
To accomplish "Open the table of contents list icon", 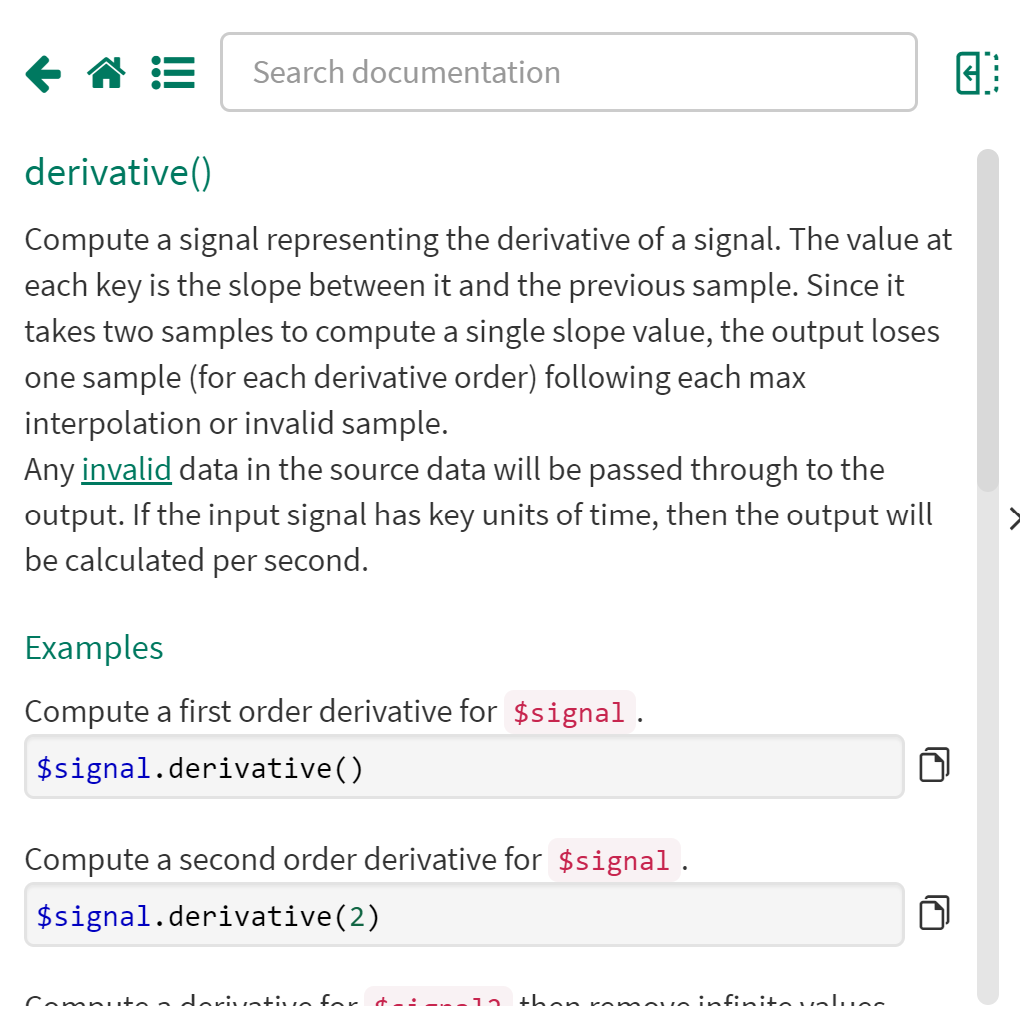I will 173,73.
